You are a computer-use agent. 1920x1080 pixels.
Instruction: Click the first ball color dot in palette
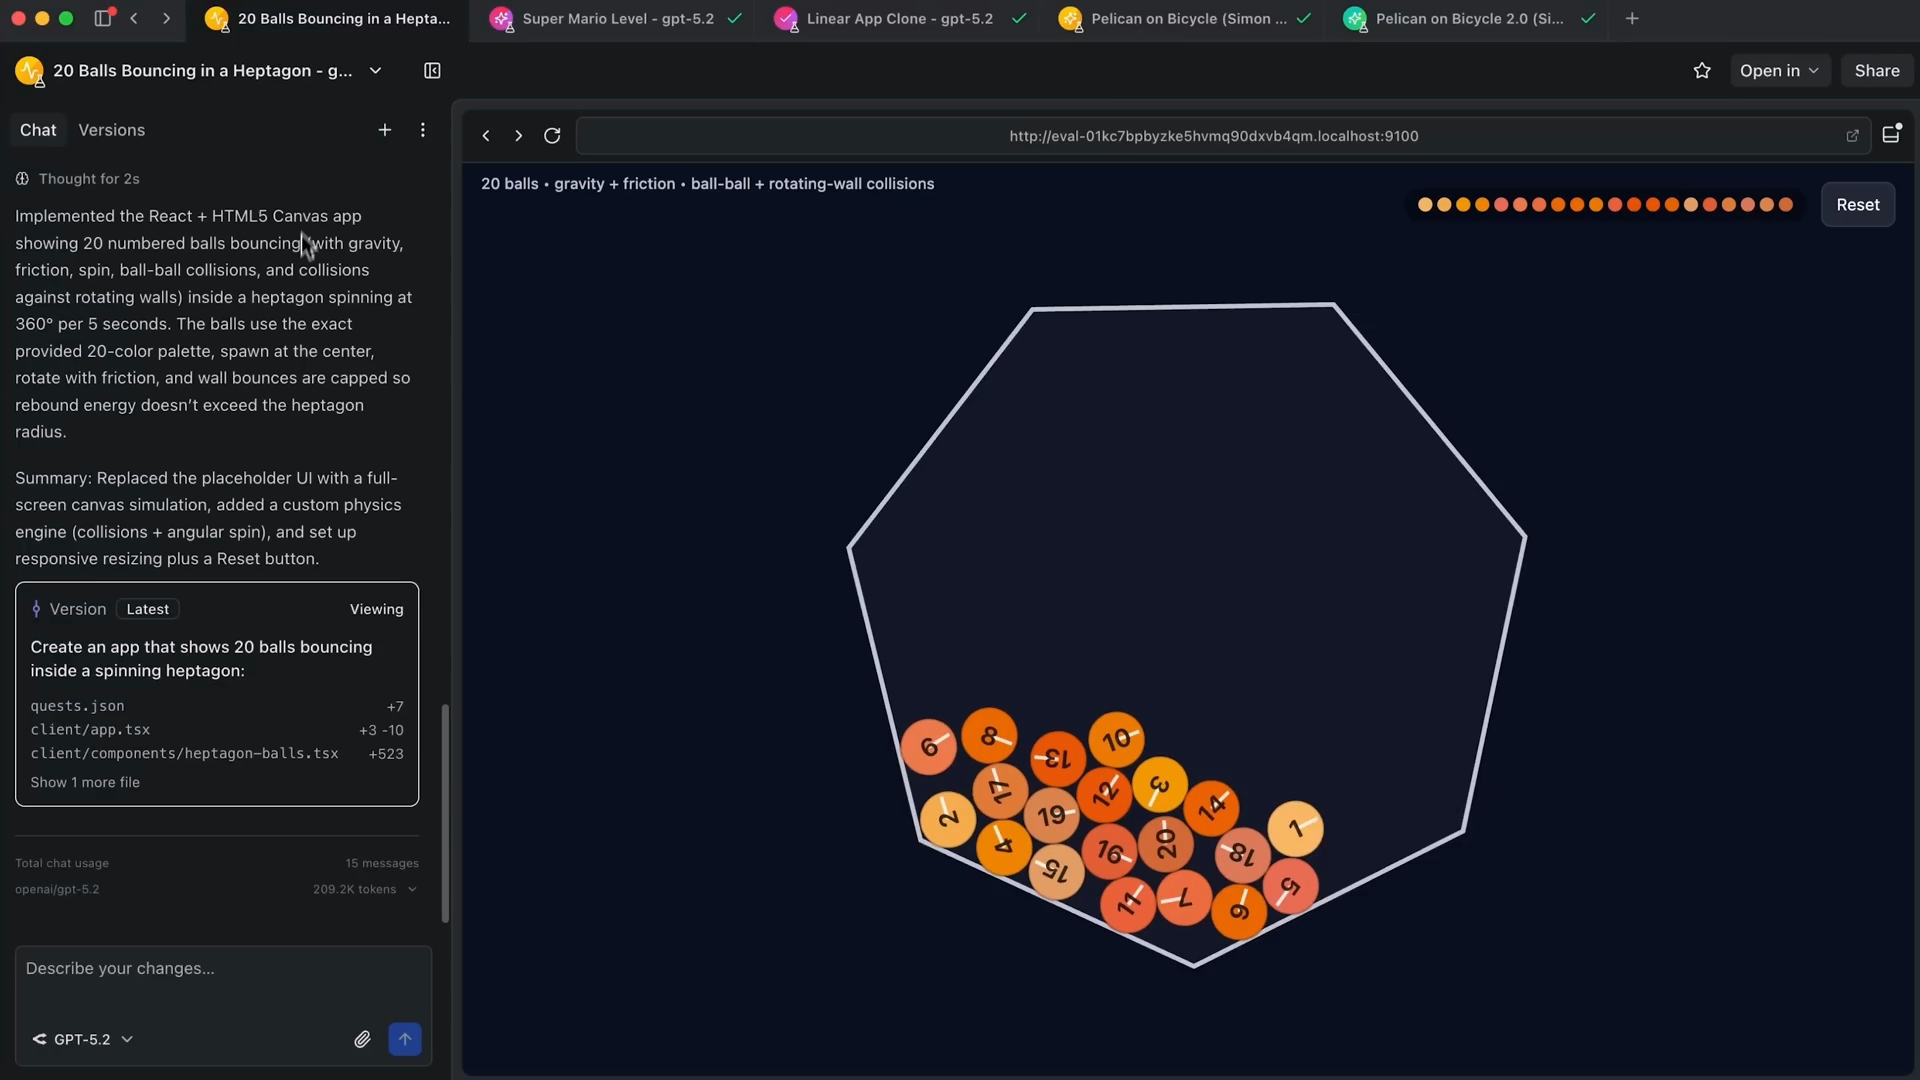1425,205
